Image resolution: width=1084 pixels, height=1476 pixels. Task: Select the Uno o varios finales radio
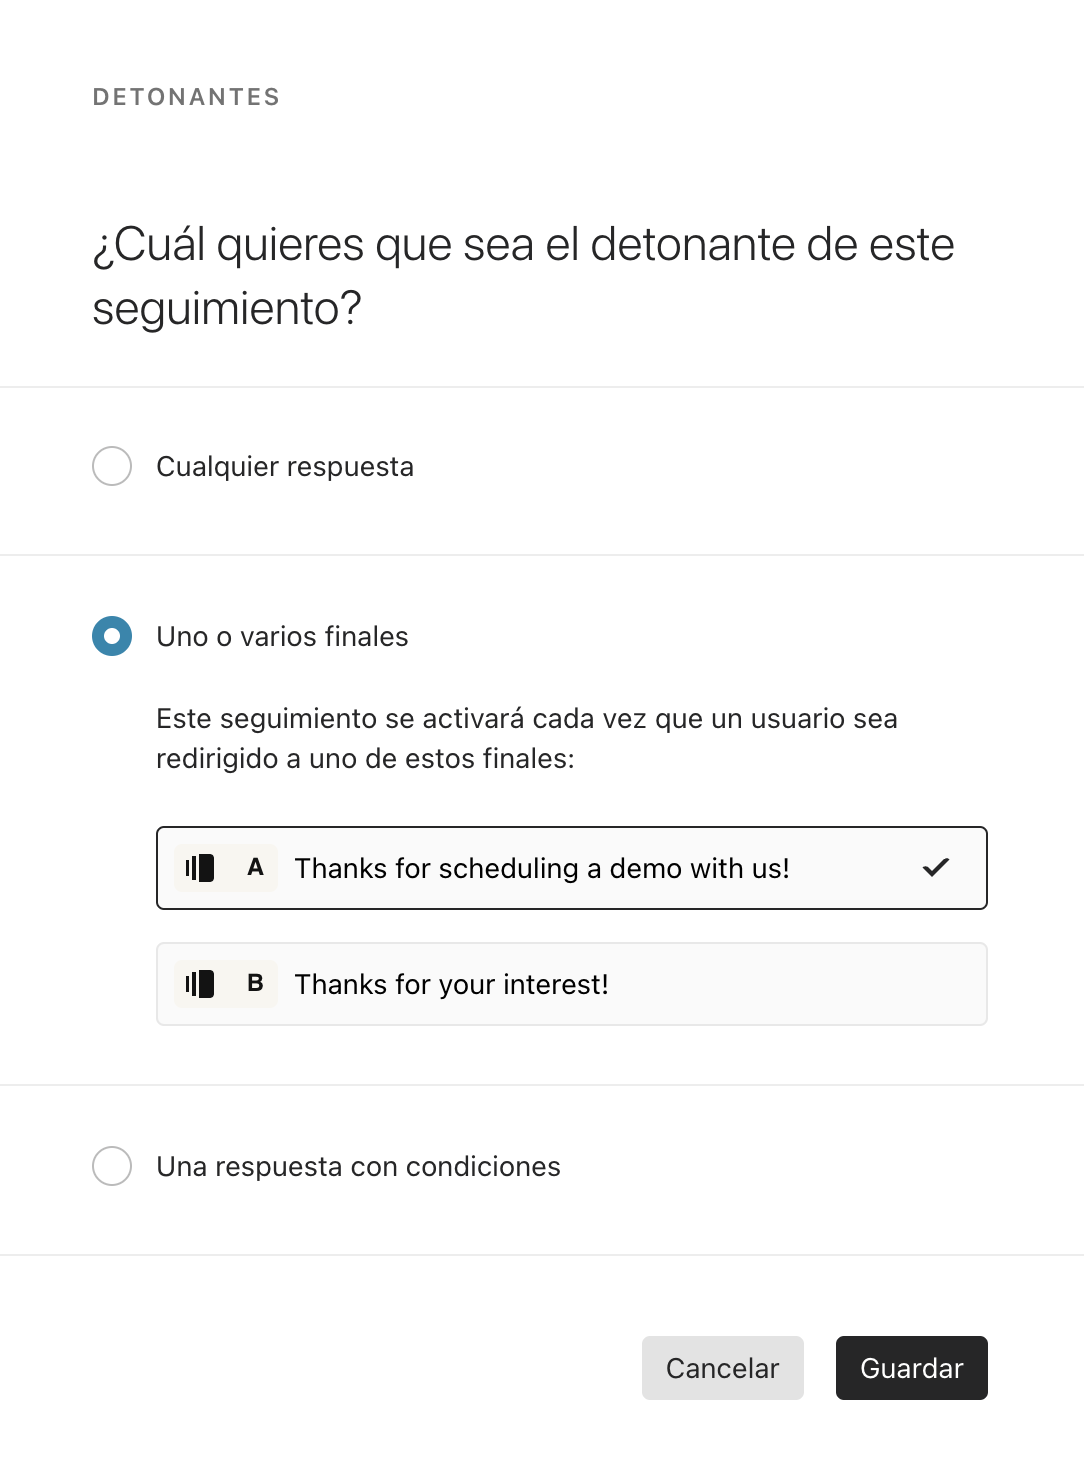[x=112, y=636]
